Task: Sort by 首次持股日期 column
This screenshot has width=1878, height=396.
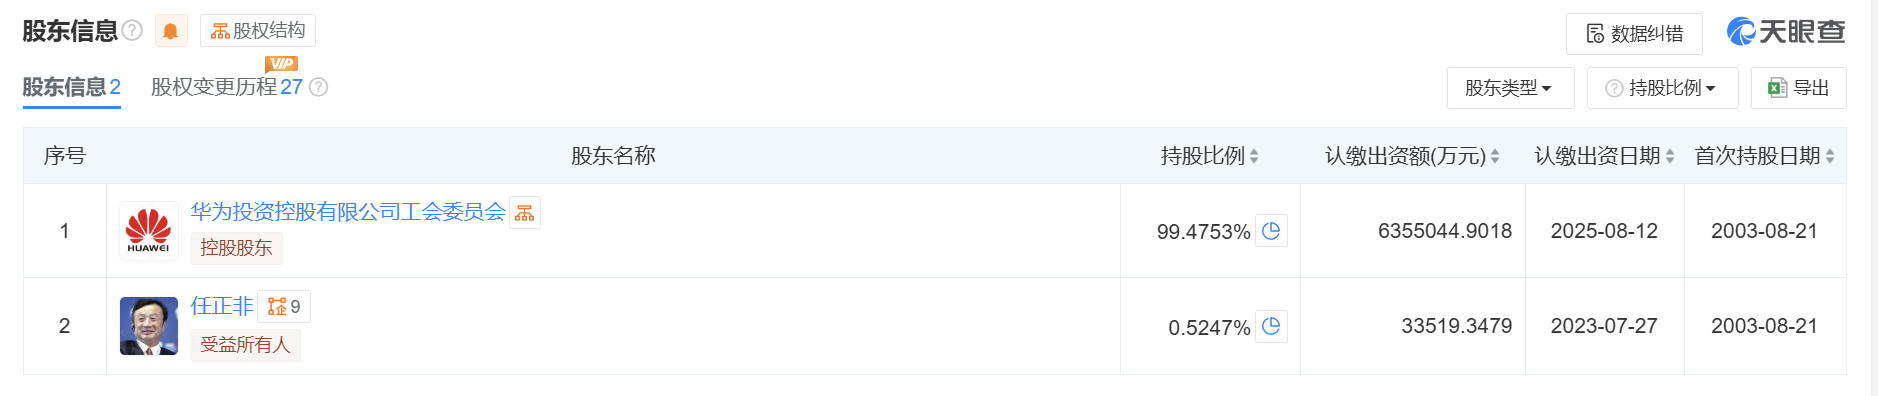Action: click(1830, 156)
